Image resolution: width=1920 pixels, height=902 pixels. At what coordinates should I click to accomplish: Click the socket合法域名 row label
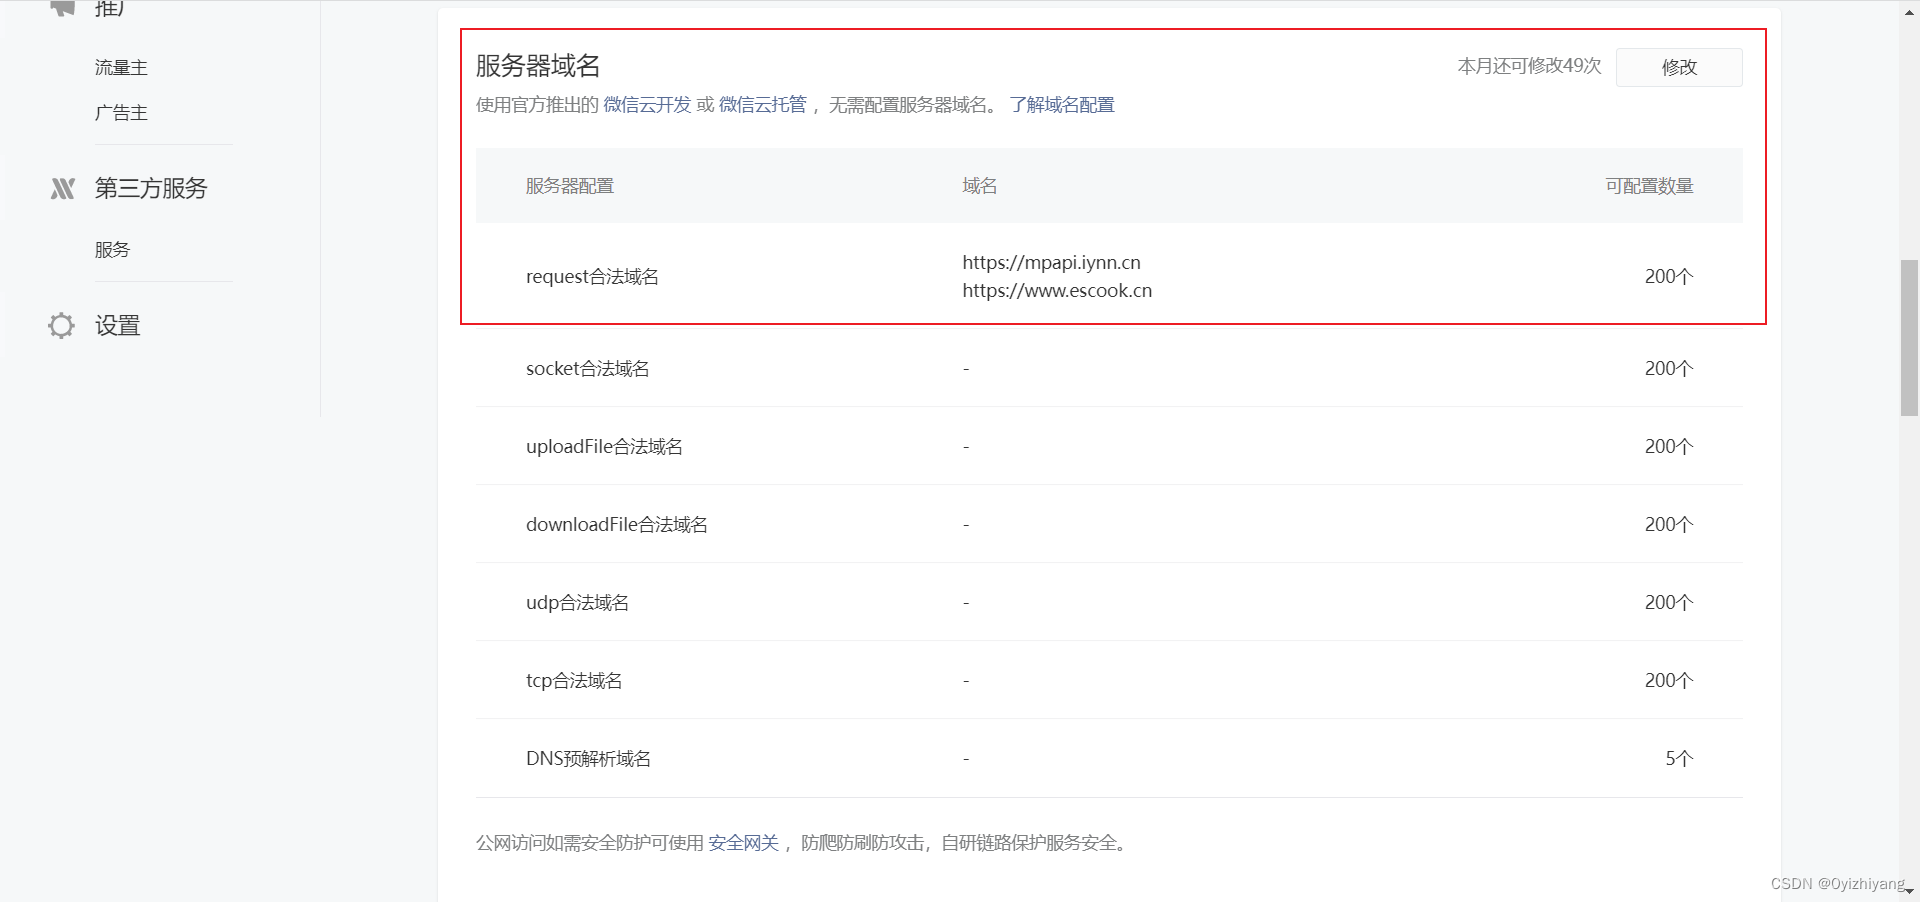pyautogui.click(x=588, y=369)
